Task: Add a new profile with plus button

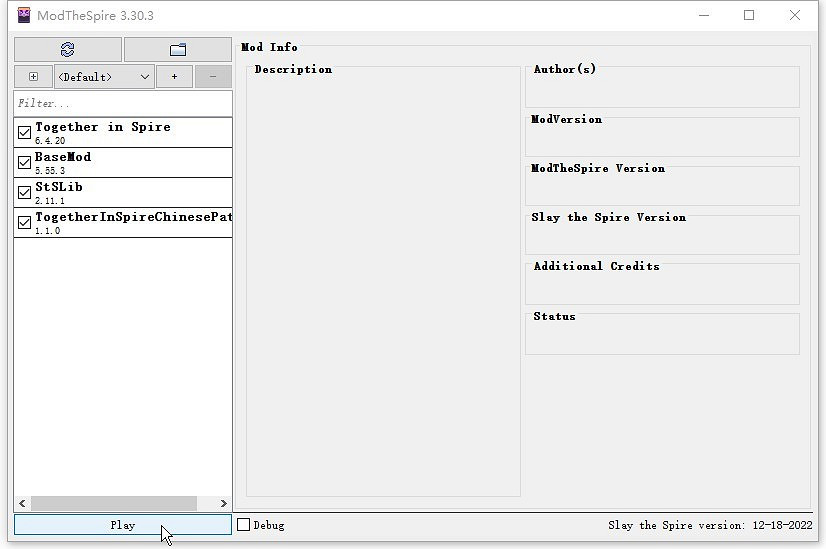Action: coord(174,77)
